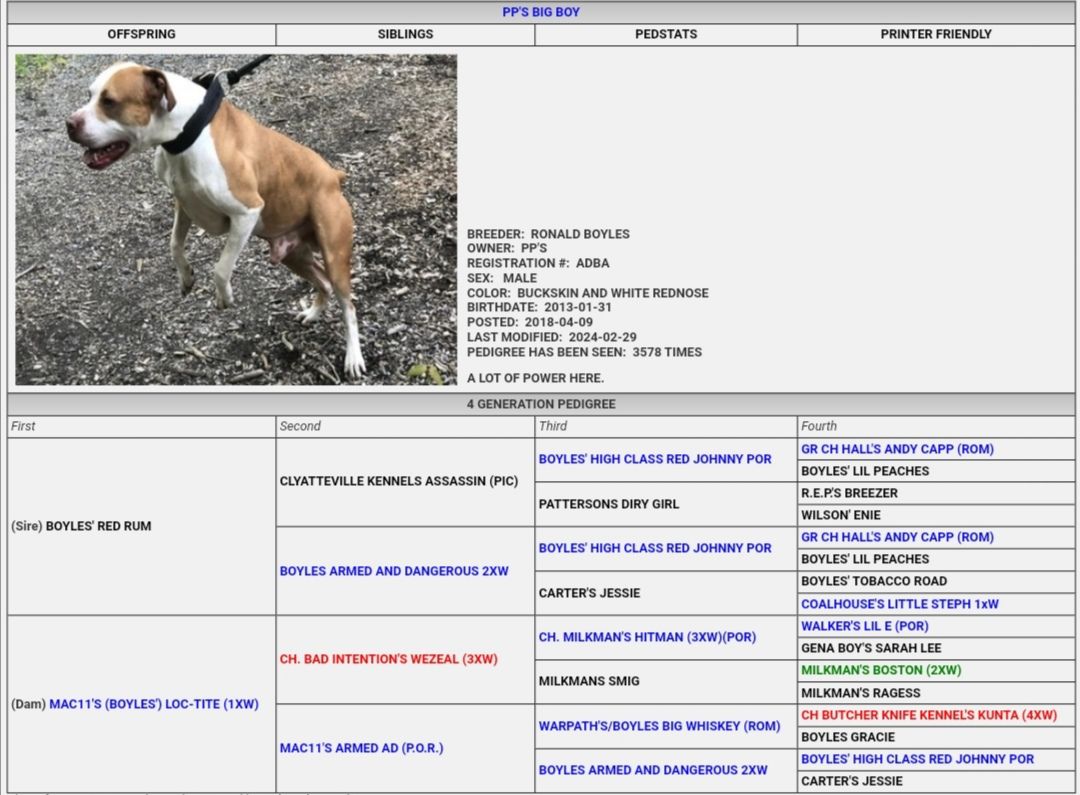Open the PEDSTATS tab
Viewport: 1080px width, 795px height.
666,34
